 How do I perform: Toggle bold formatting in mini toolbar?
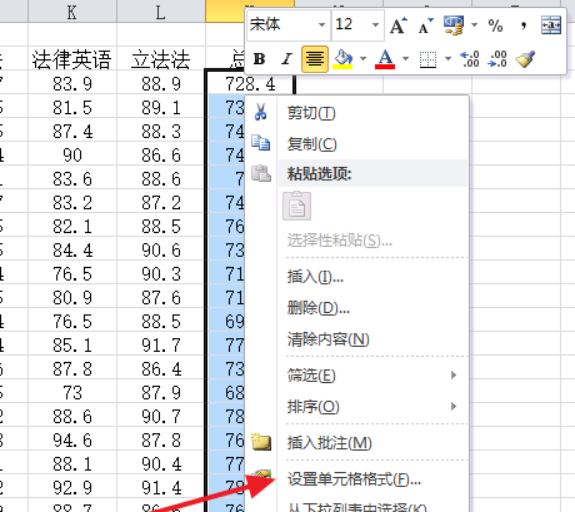point(260,59)
